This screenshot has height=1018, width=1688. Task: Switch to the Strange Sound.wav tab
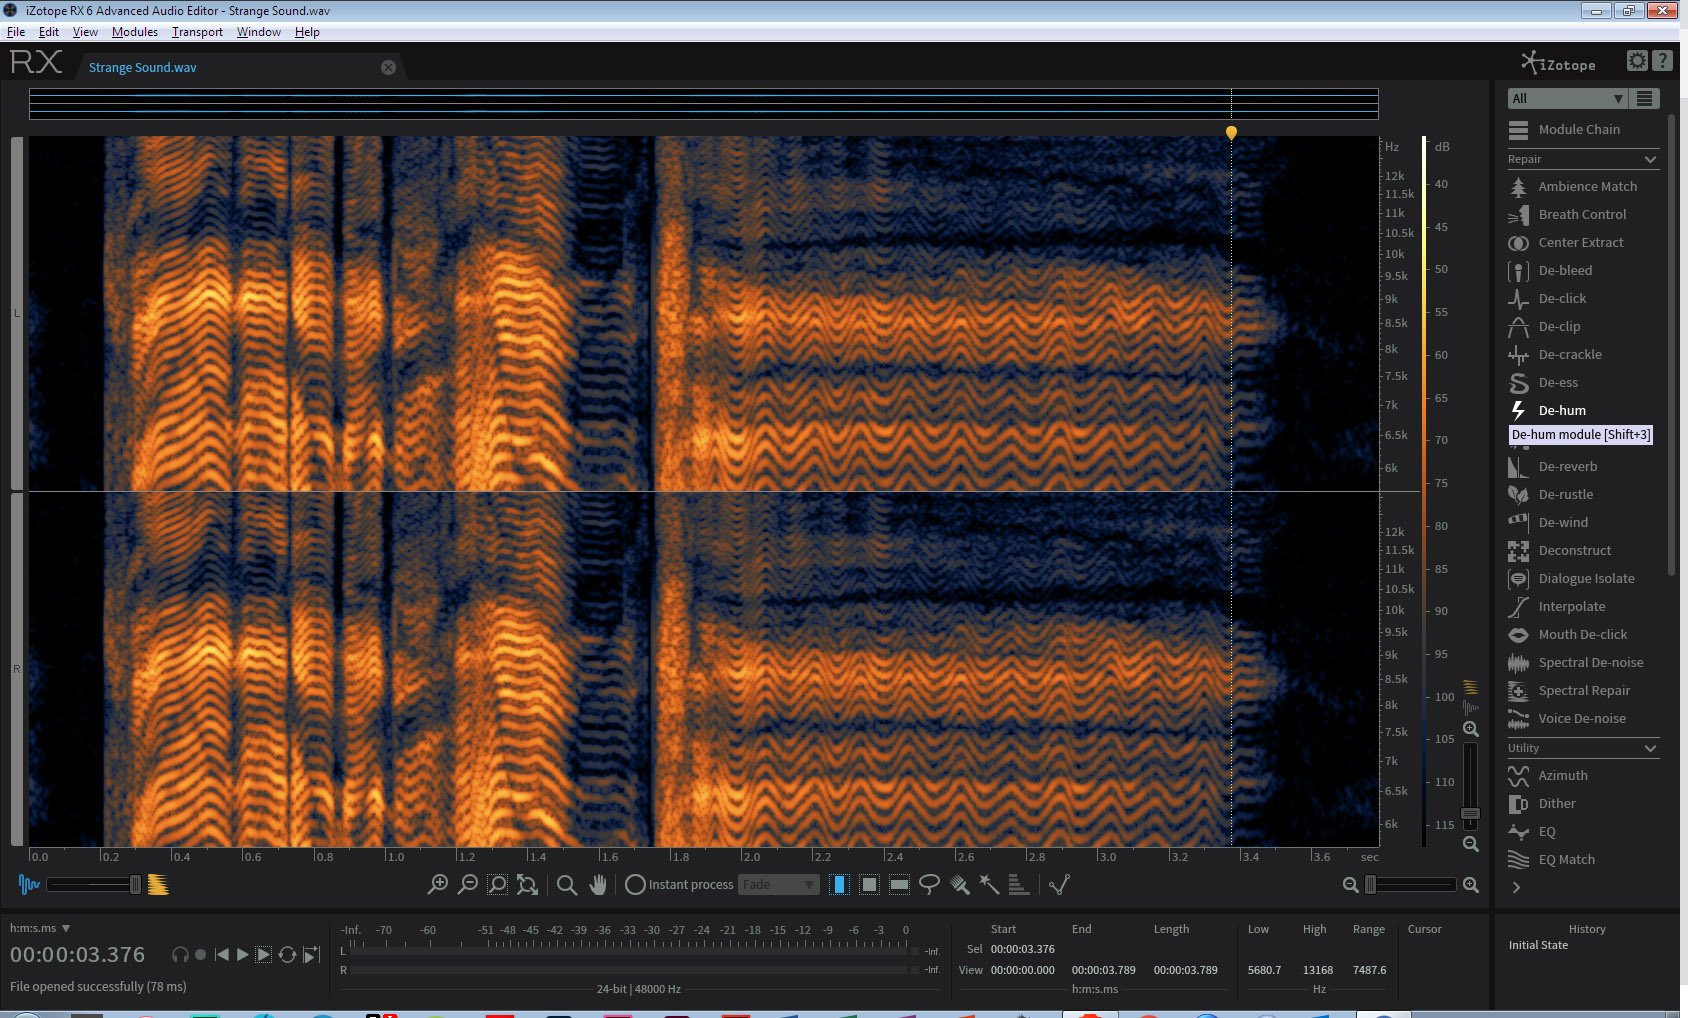coord(143,67)
